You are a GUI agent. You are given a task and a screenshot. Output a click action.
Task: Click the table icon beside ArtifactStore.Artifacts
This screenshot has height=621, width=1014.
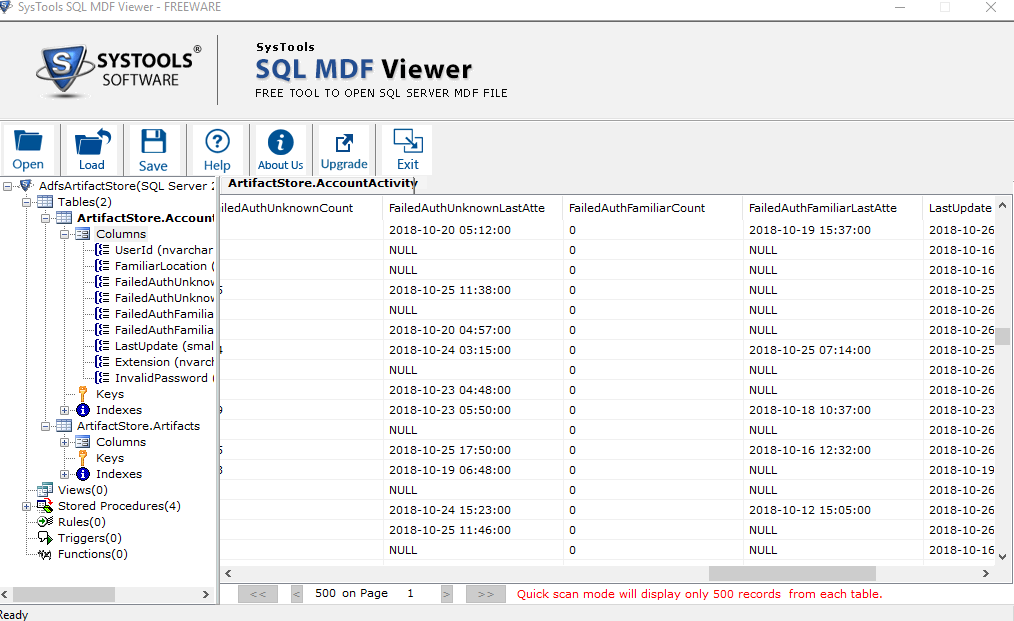click(x=64, y=426)
